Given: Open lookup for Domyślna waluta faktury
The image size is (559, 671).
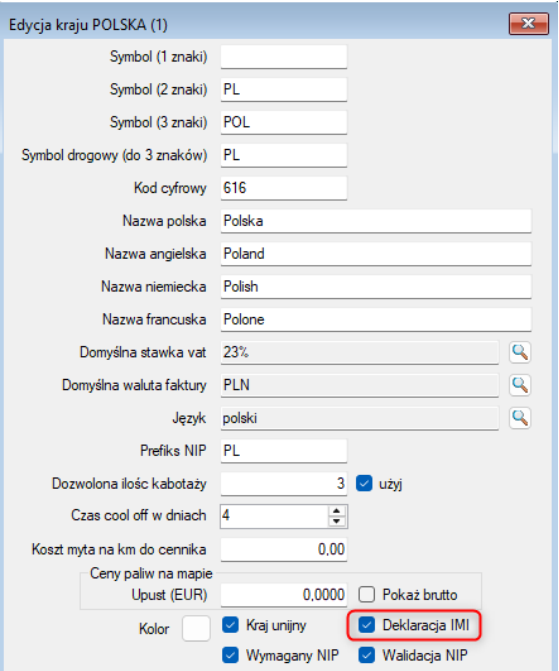Looking at the screenshot, I should (x=520, y=385).
